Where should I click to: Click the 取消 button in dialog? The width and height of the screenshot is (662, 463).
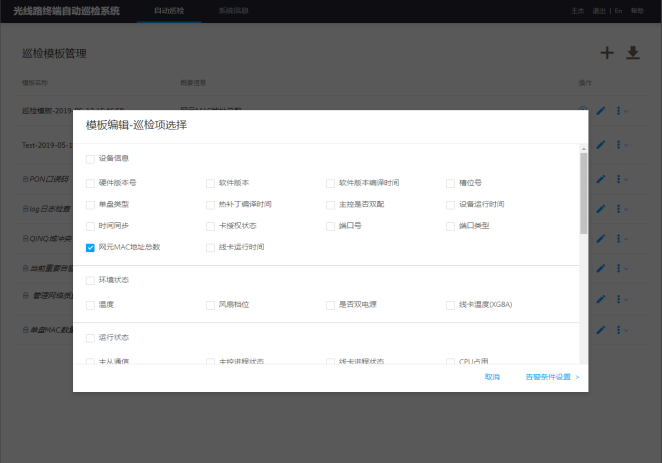pyautogui.click(x=492, y=377)
